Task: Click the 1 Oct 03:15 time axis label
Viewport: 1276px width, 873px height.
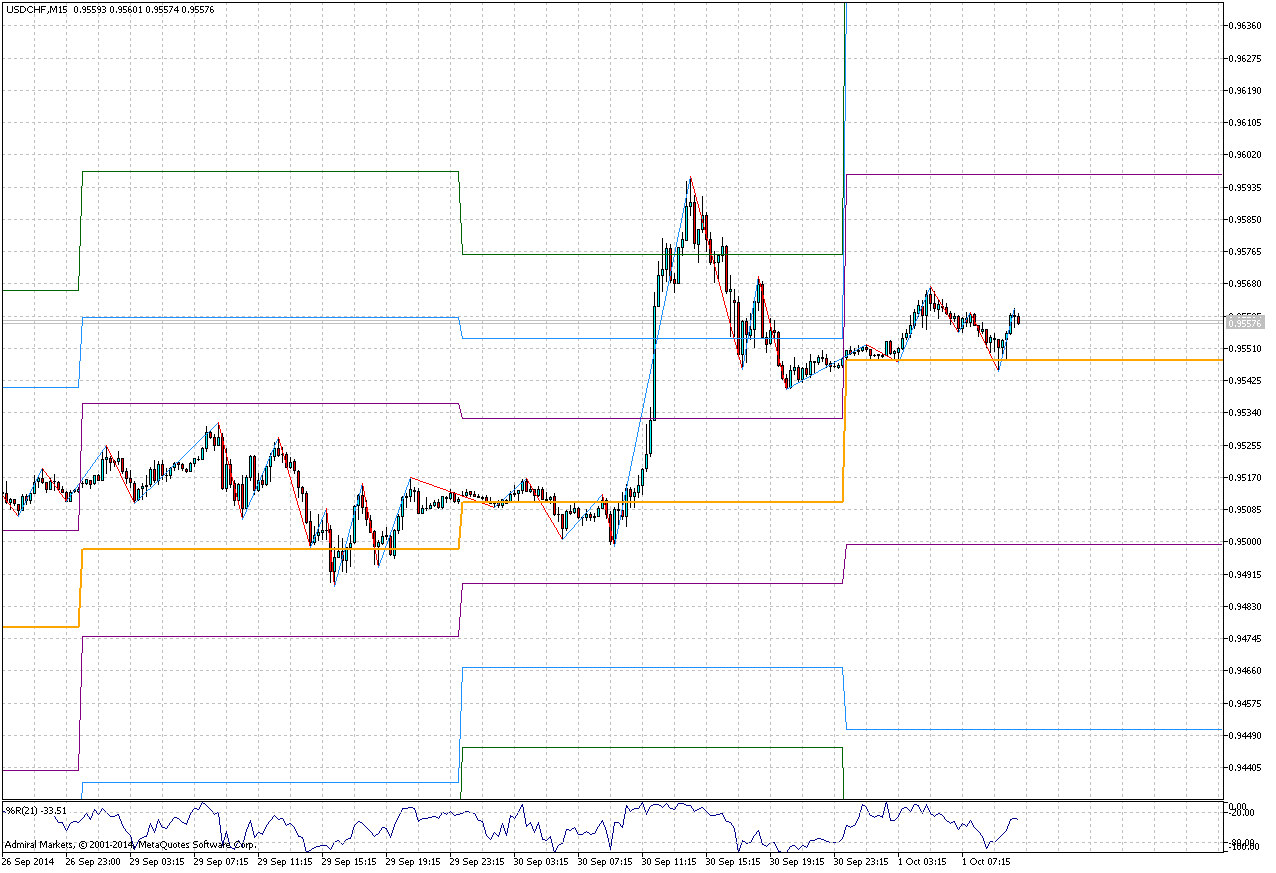Action: tap(923, 860)
